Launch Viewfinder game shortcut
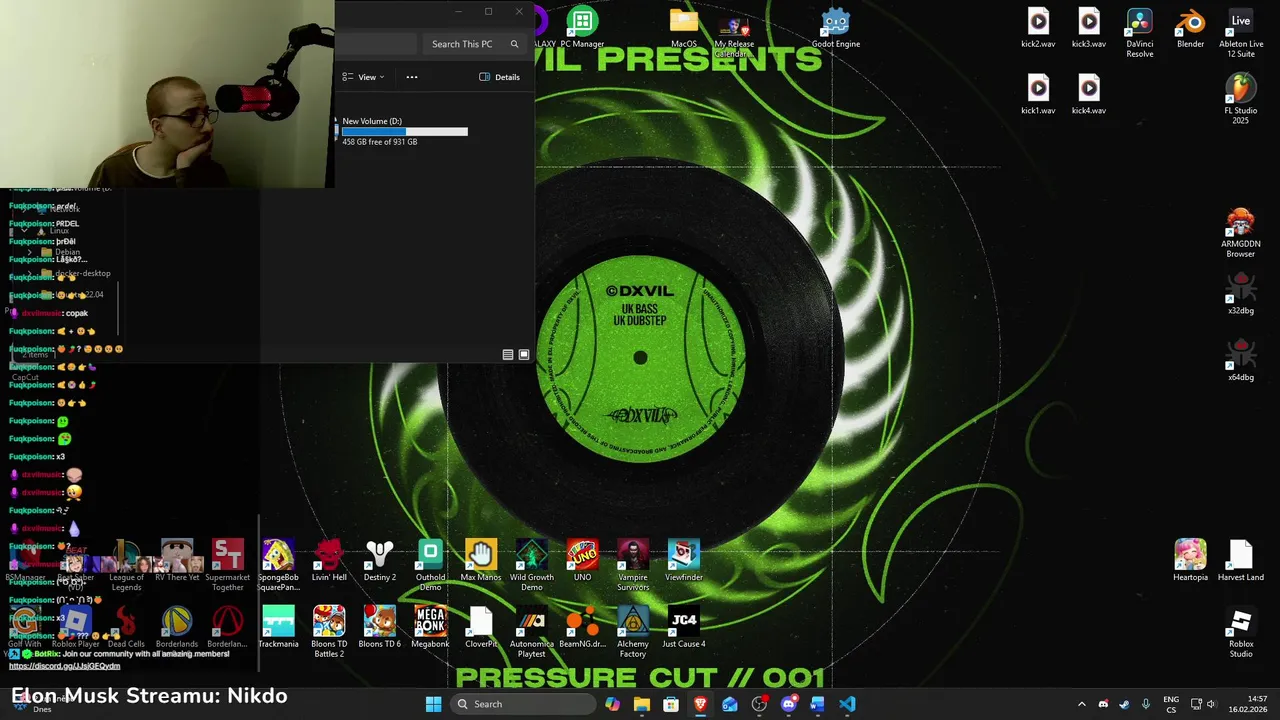The width and height of the screenshot is (1280, 720). [684, 561]
